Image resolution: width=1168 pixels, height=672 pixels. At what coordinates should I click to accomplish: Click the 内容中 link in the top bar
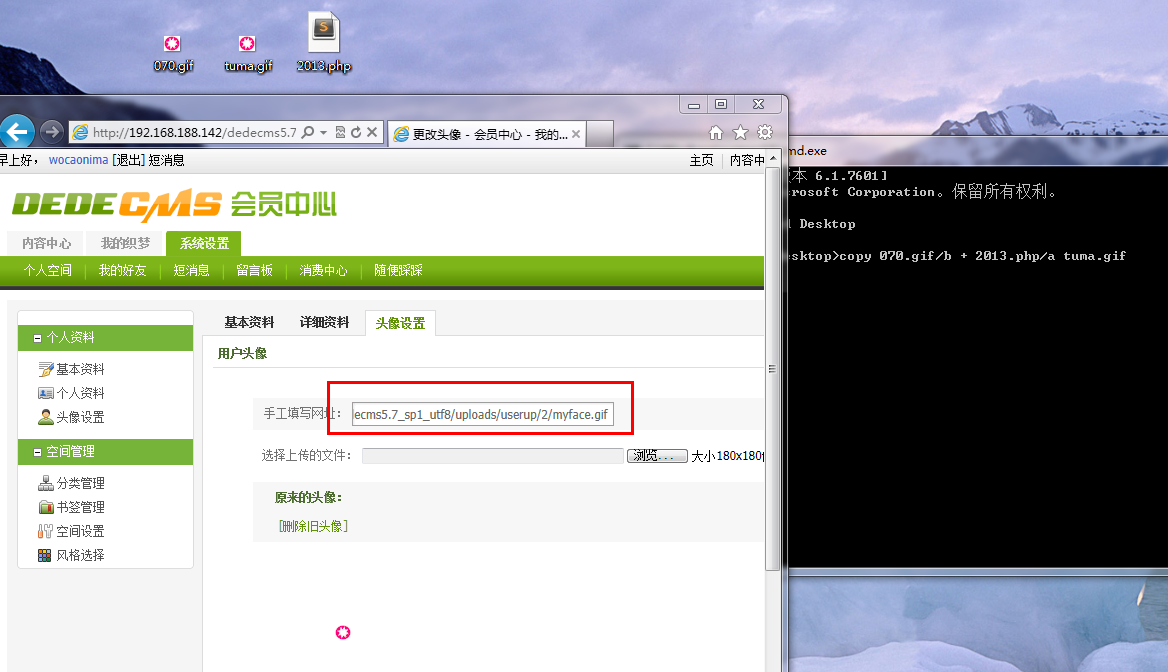click(x=746, y=160)
